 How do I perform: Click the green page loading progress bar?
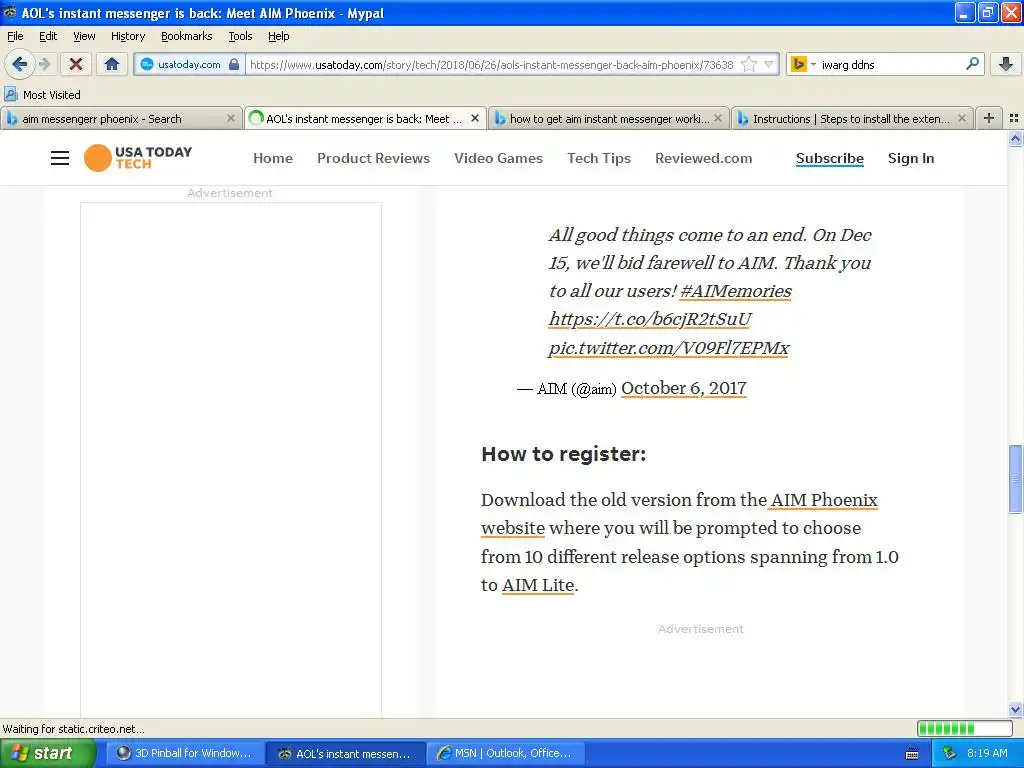[965, 728]
